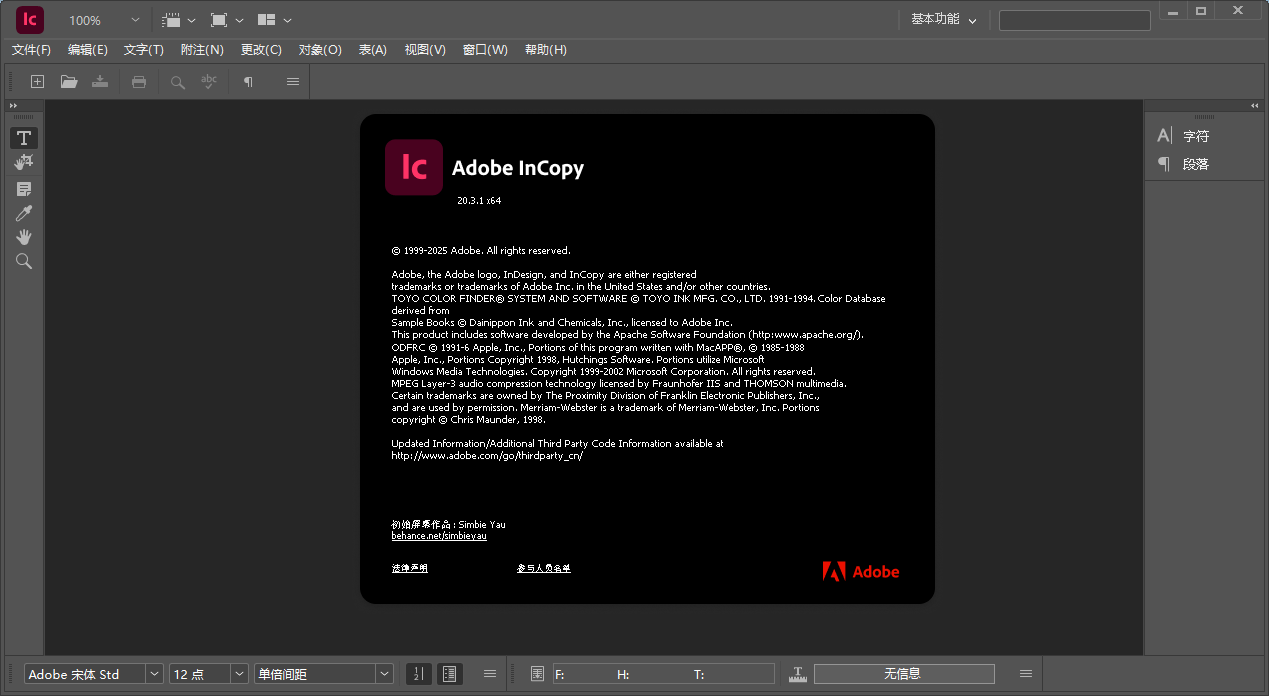Expand the left toolbox double arrows
Image resolution: width=1269 pixels, height=696 pixels.
14,105
